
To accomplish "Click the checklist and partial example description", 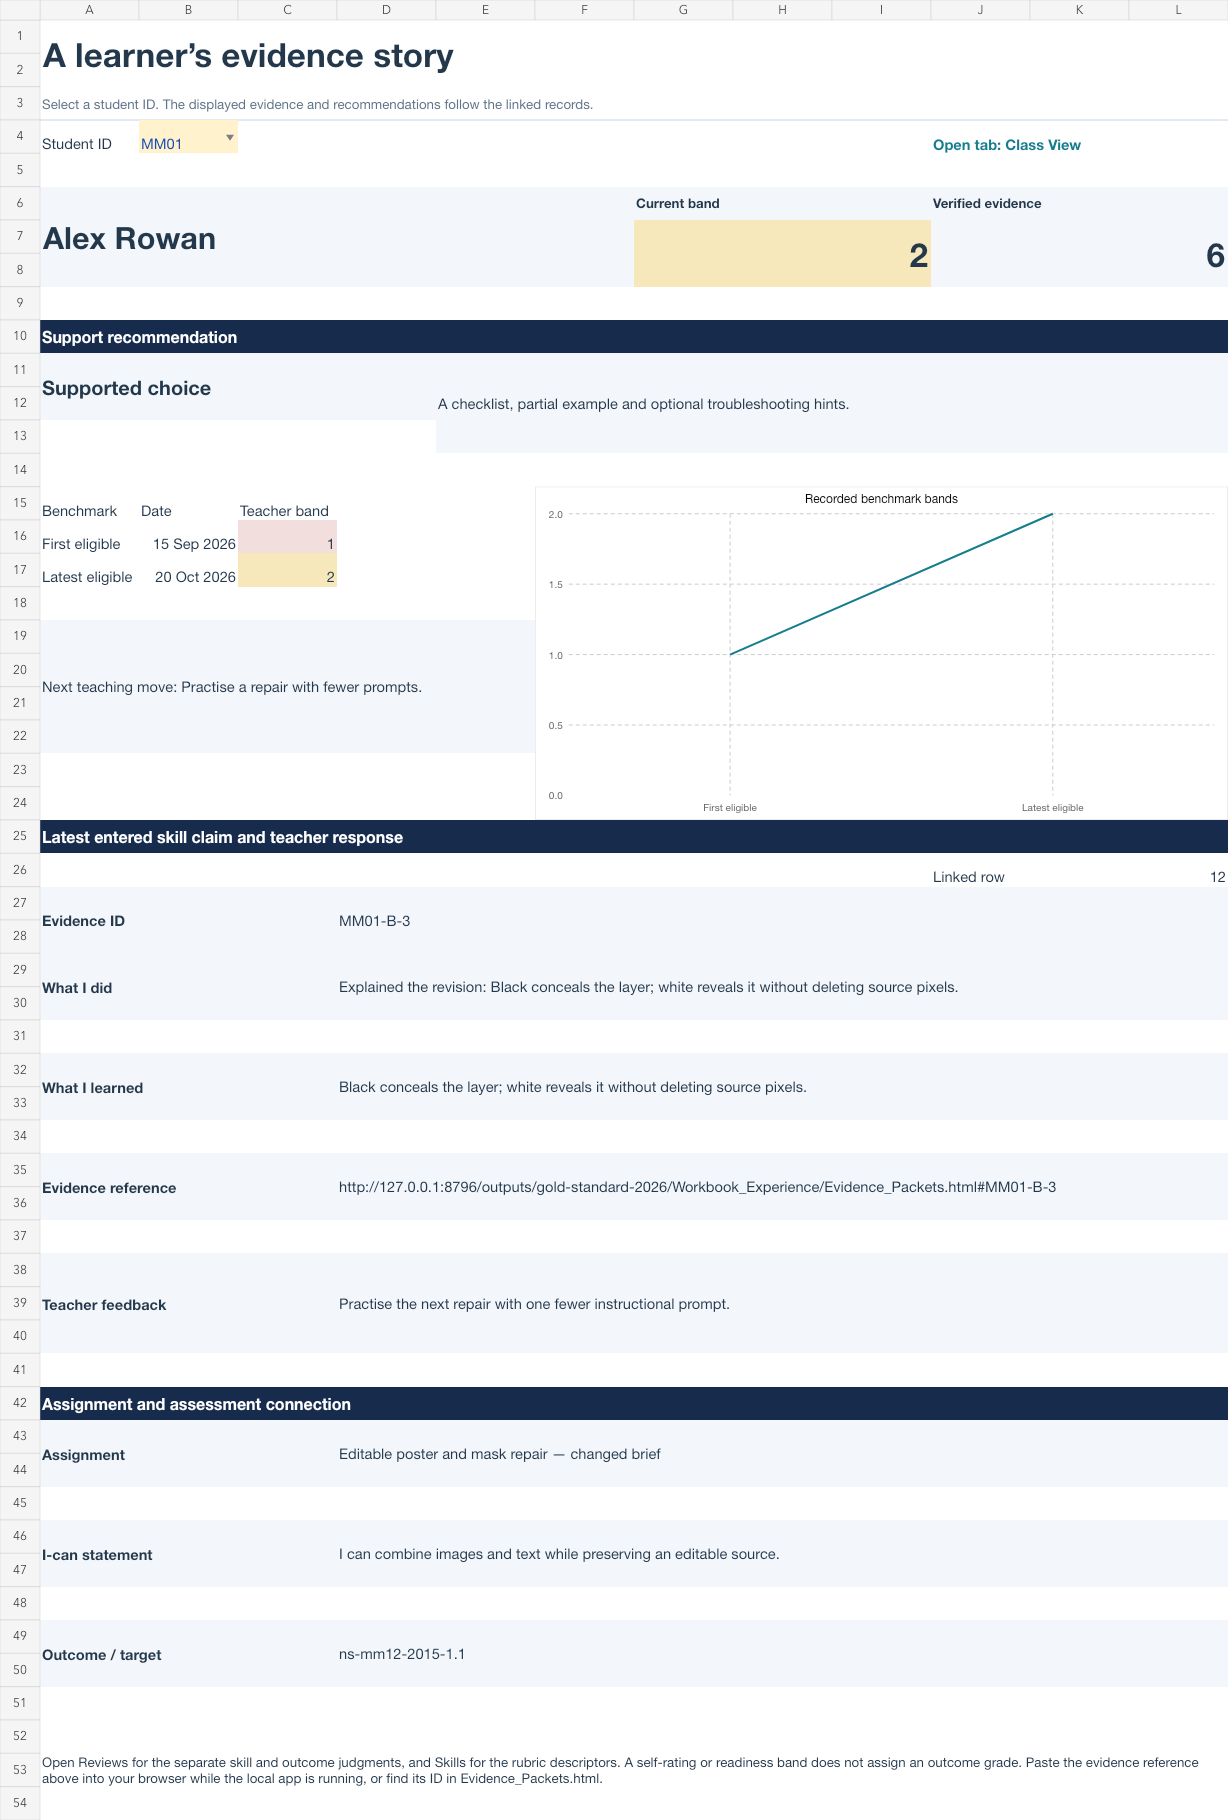I will coord(643,404).
